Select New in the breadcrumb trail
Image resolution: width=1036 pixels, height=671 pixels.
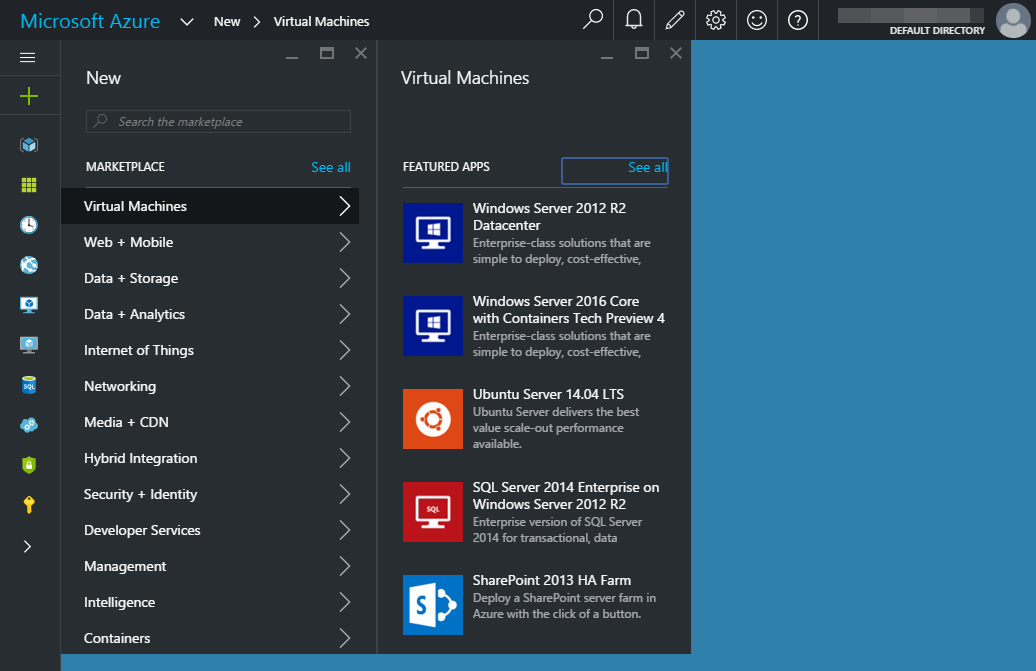(x=227, y=20)
